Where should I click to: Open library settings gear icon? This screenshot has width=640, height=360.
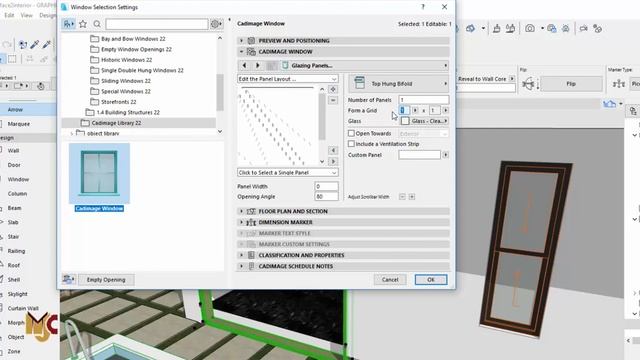click(x=216, y=24)
